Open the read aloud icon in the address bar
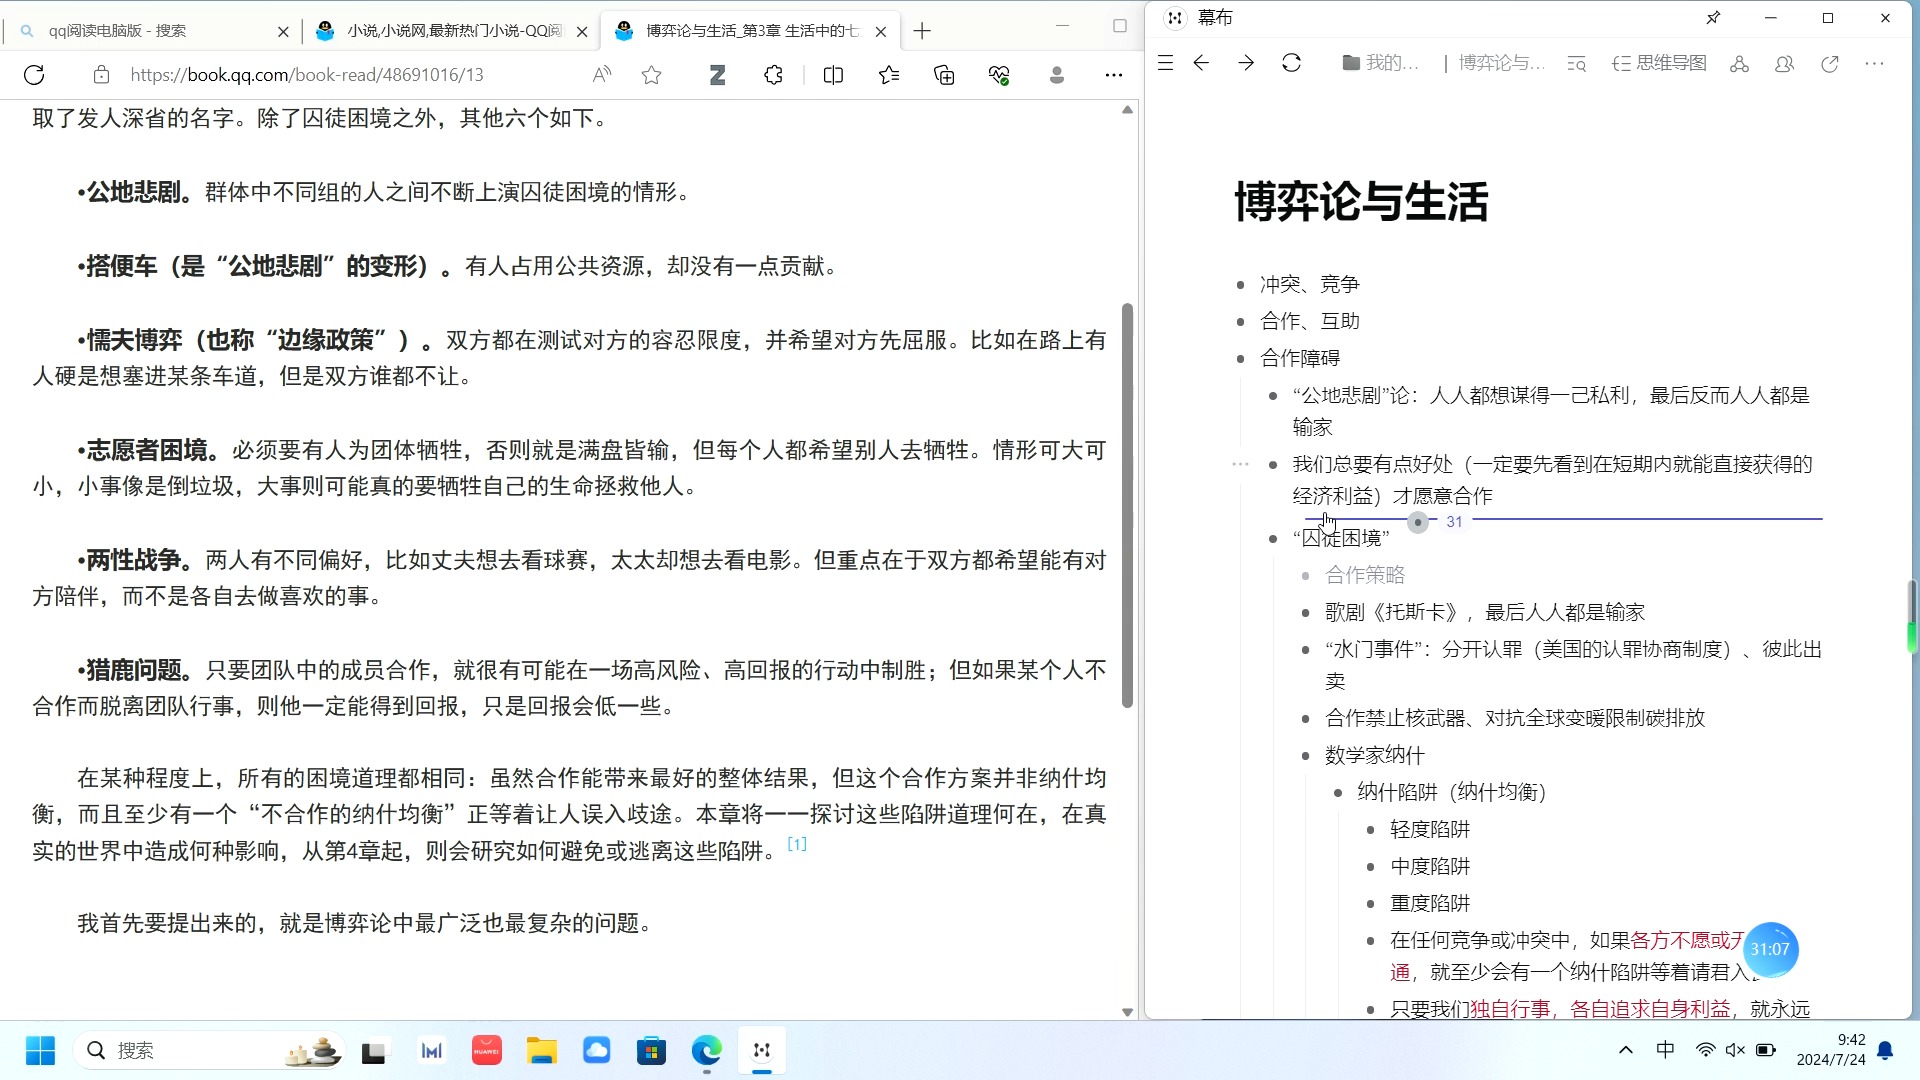The height and width of the screenshot is (1080, 1920). pos(602,75)
